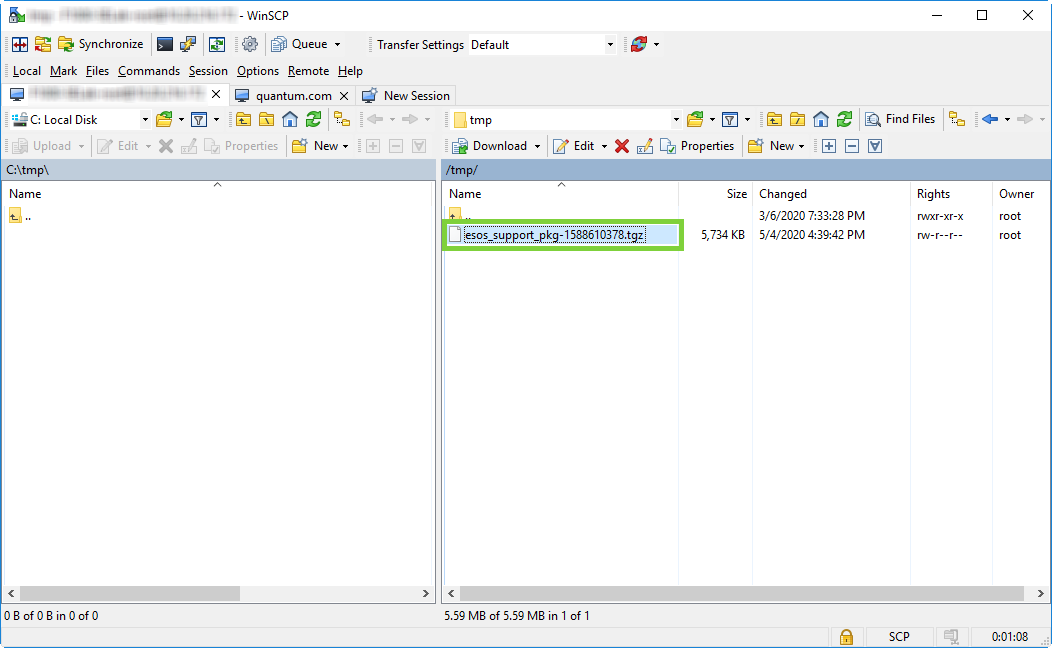The image size is (1052, 648).
Task: Open remote file Properties
Action: coord(697,146)
